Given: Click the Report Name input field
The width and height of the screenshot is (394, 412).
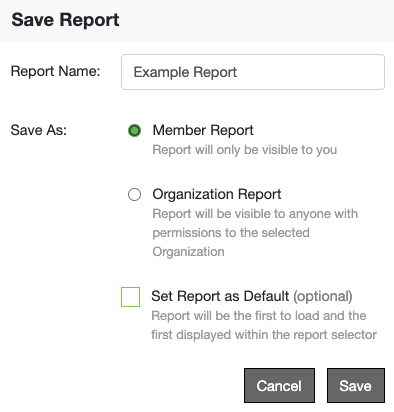Looking at the screenshot, I should tap(253, 72).
